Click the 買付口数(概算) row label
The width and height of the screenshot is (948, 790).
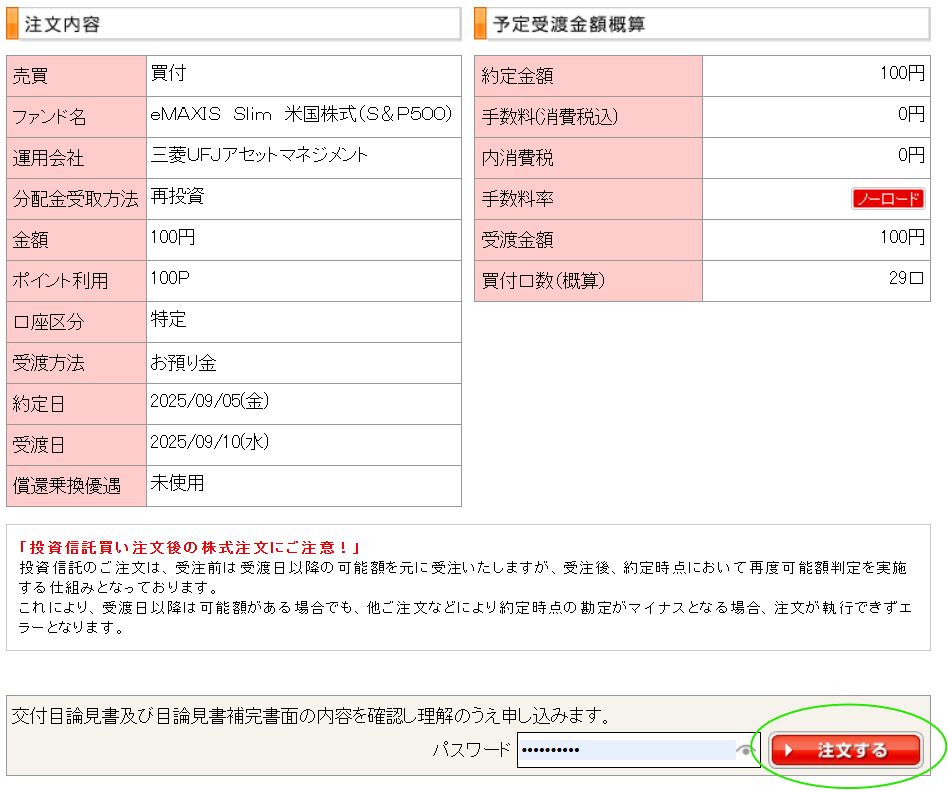tap(543, 281)
